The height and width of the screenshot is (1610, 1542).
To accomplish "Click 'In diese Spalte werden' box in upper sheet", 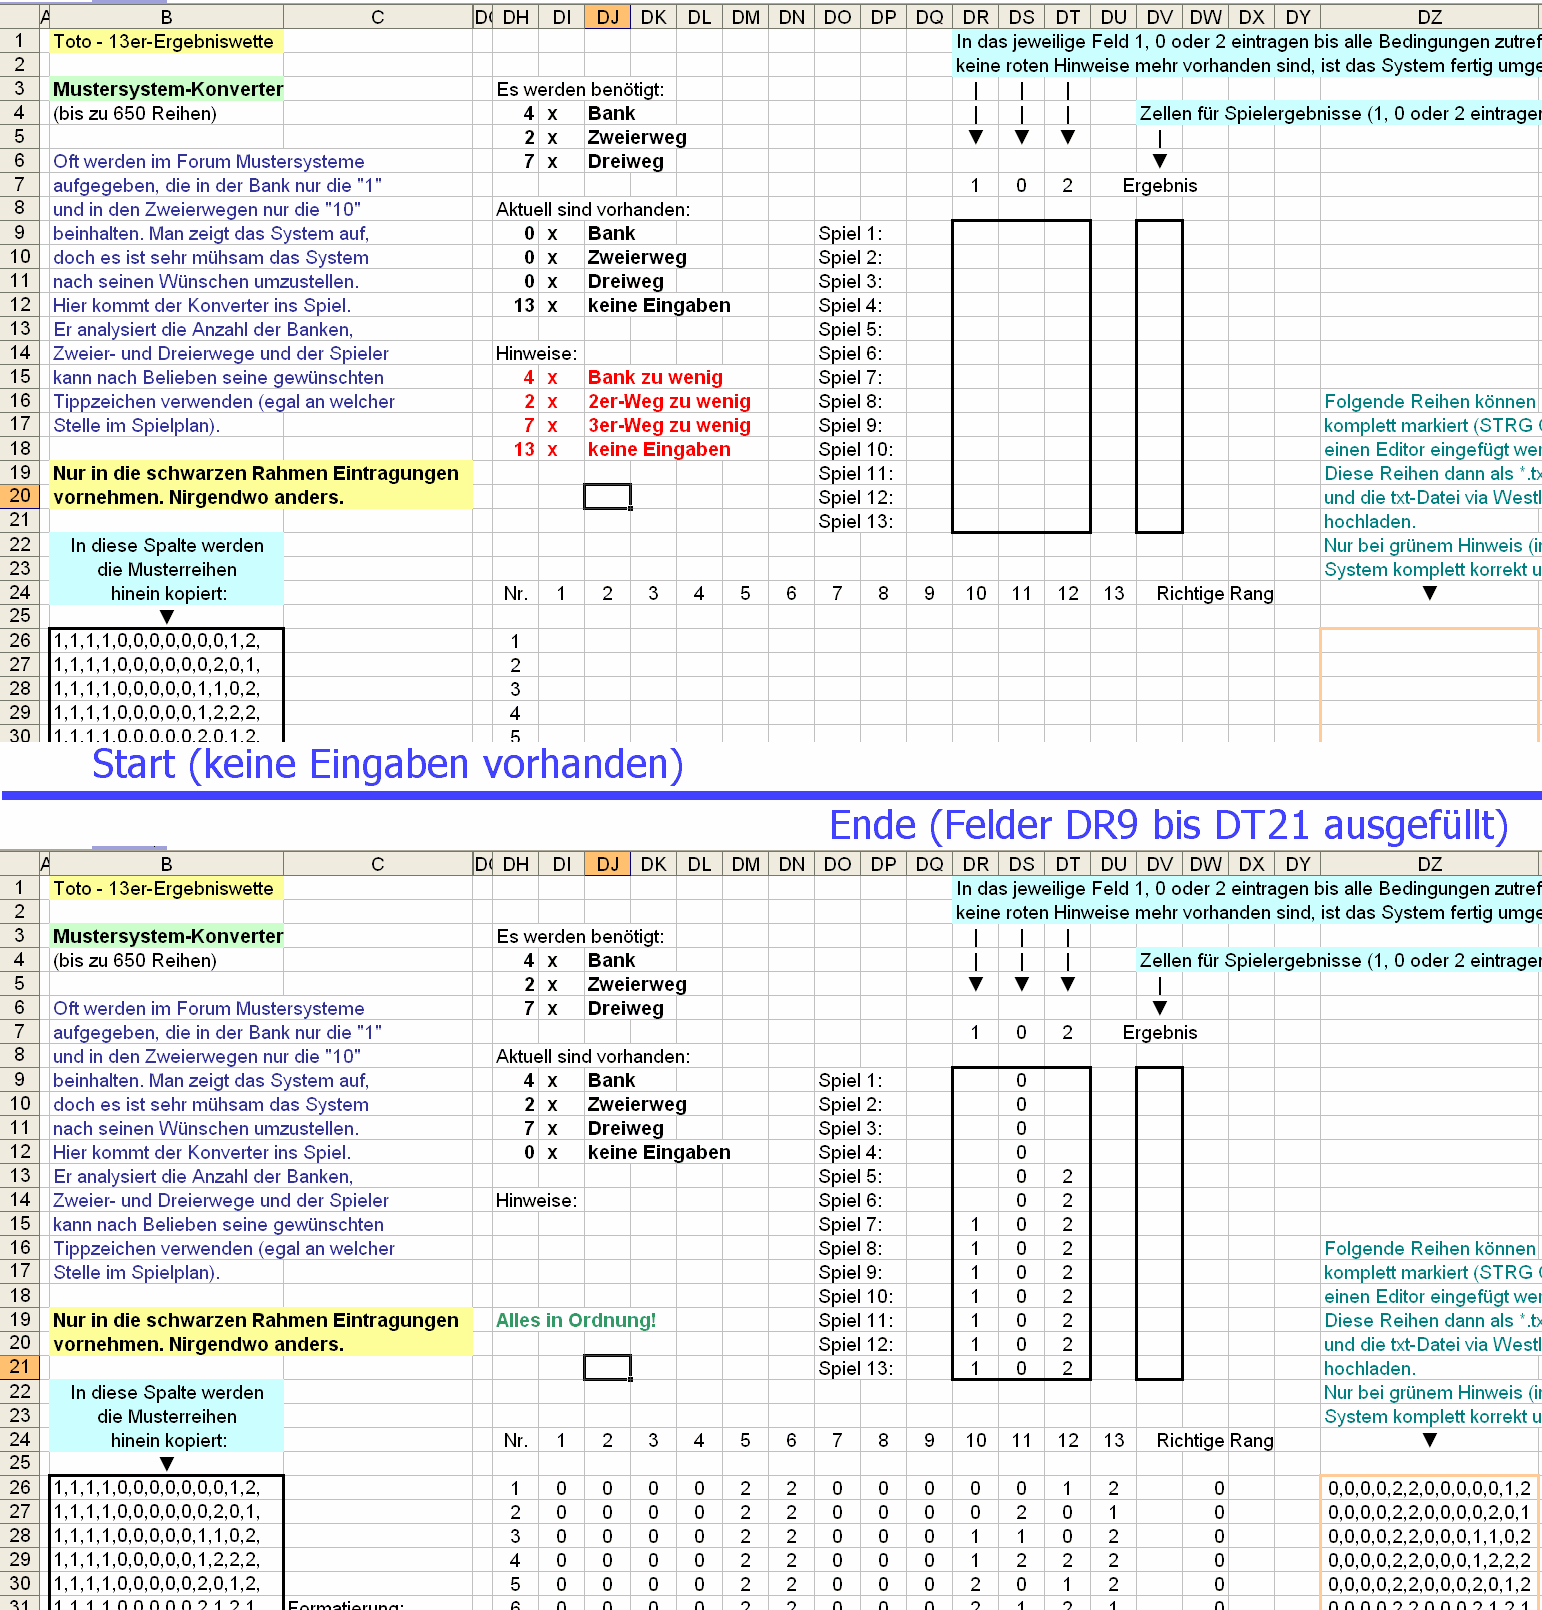I will click(x=167, y=545).
